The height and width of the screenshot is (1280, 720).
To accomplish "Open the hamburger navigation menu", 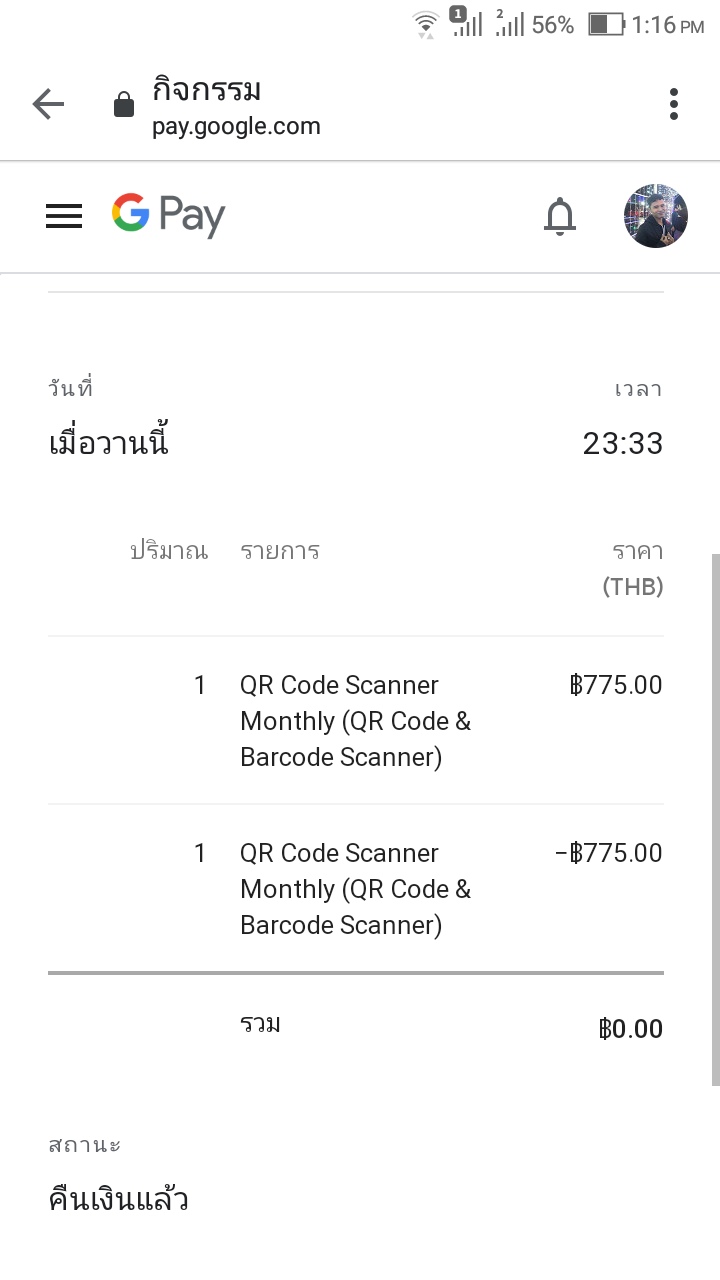I will point(64,216).
